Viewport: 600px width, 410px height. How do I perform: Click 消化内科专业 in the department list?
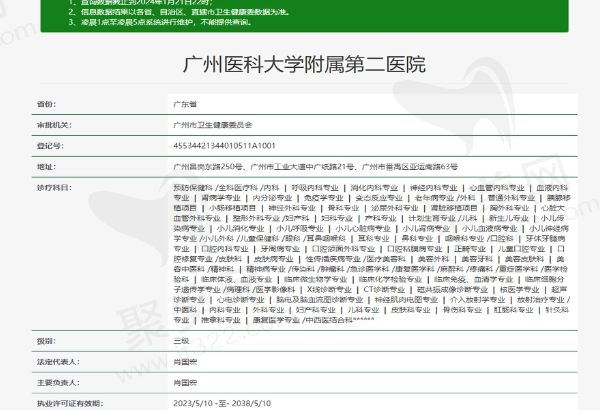click(374, 188)
